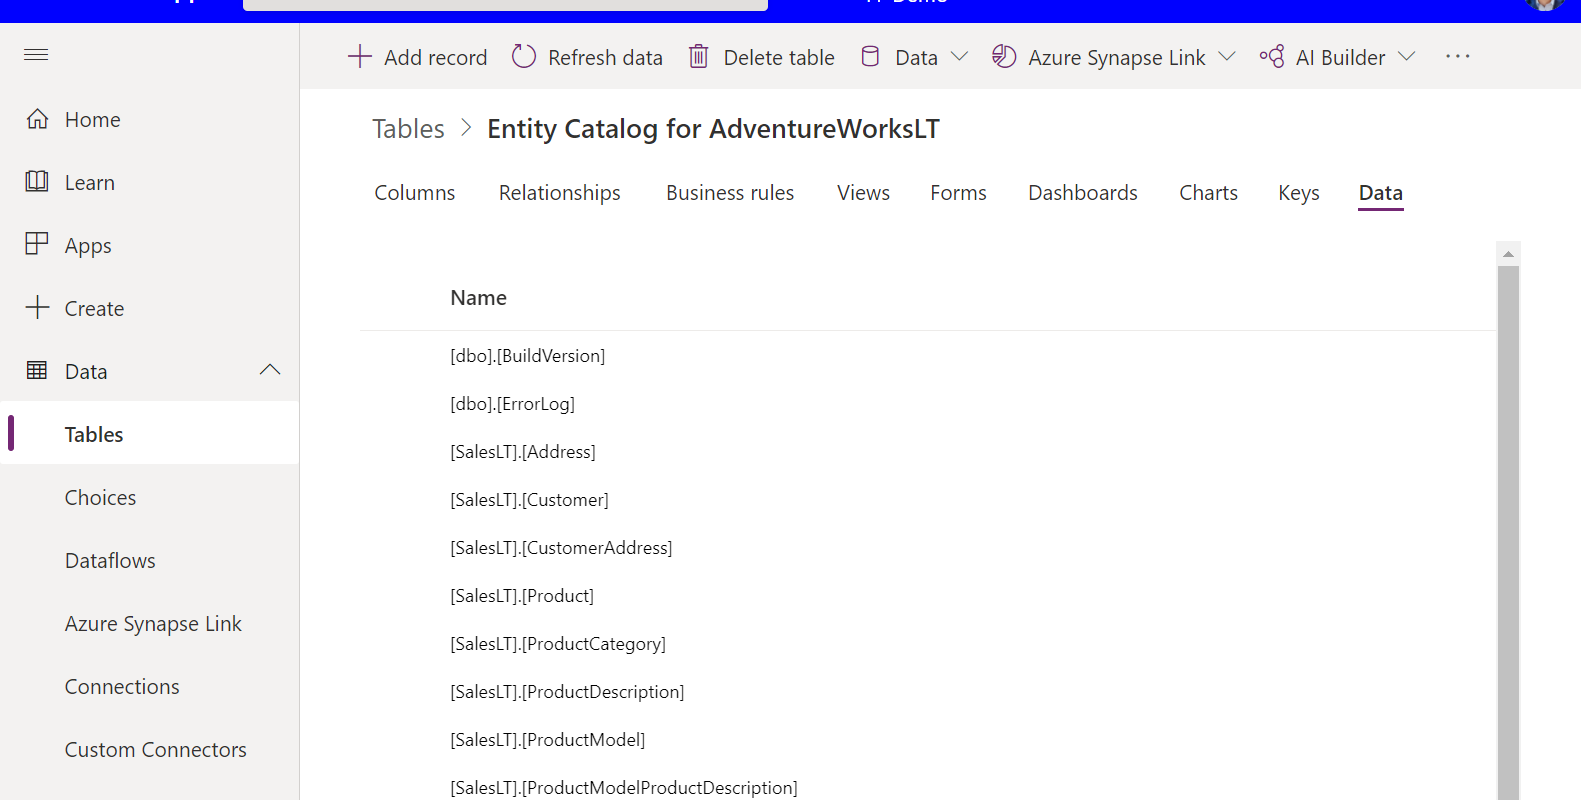Click the Learn book icon

coord(37,181)
